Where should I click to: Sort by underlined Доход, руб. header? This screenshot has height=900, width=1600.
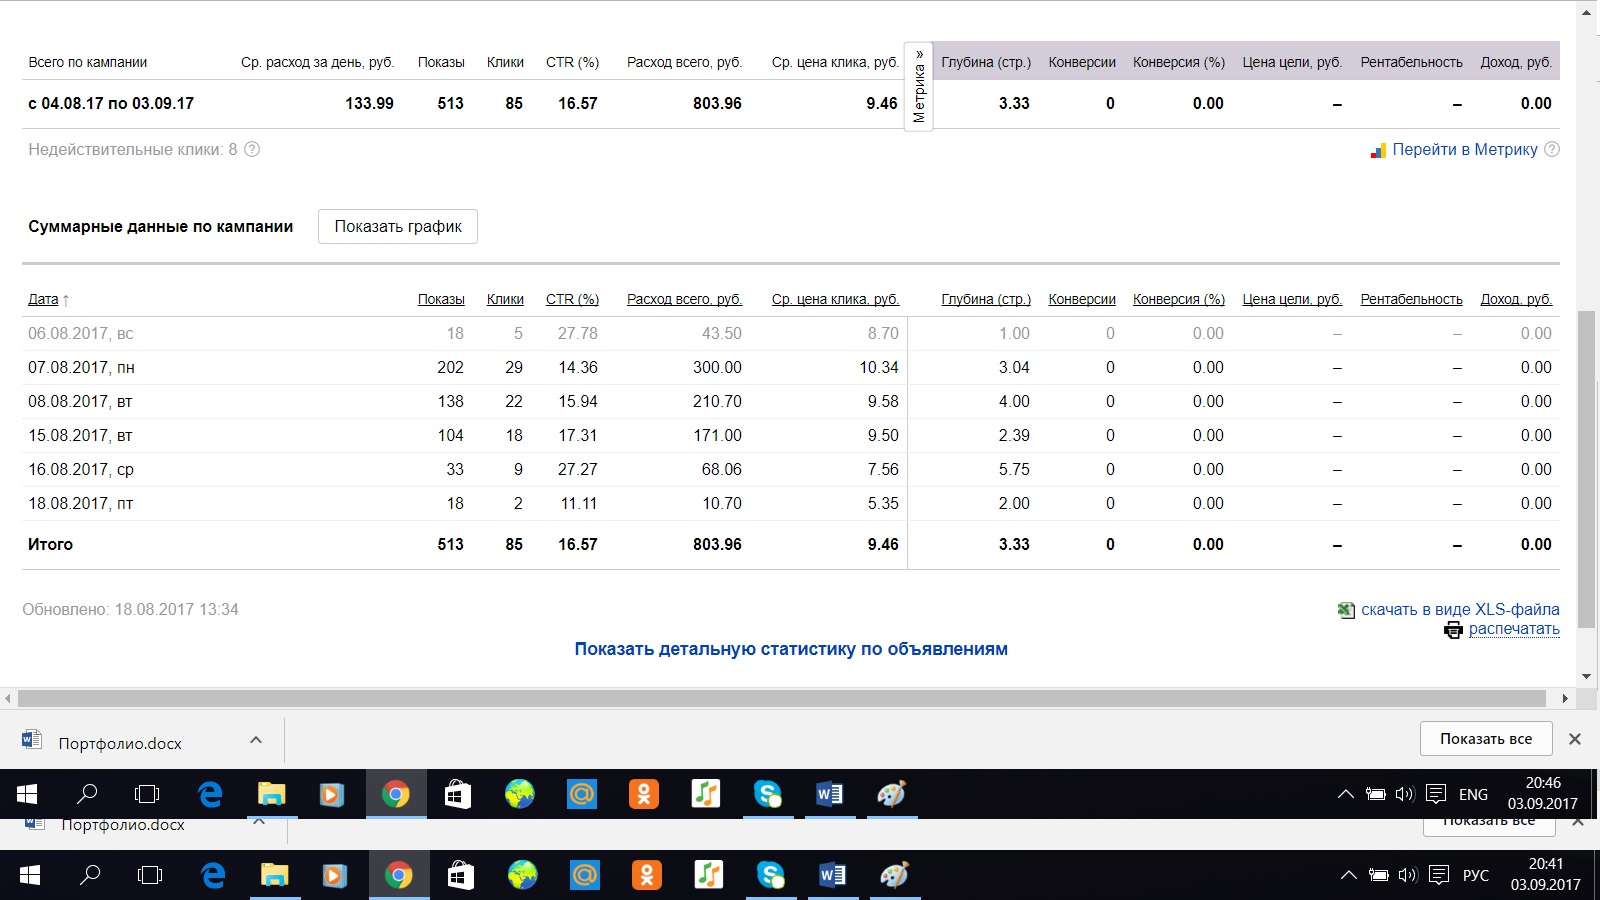(x=1516, y=299)
